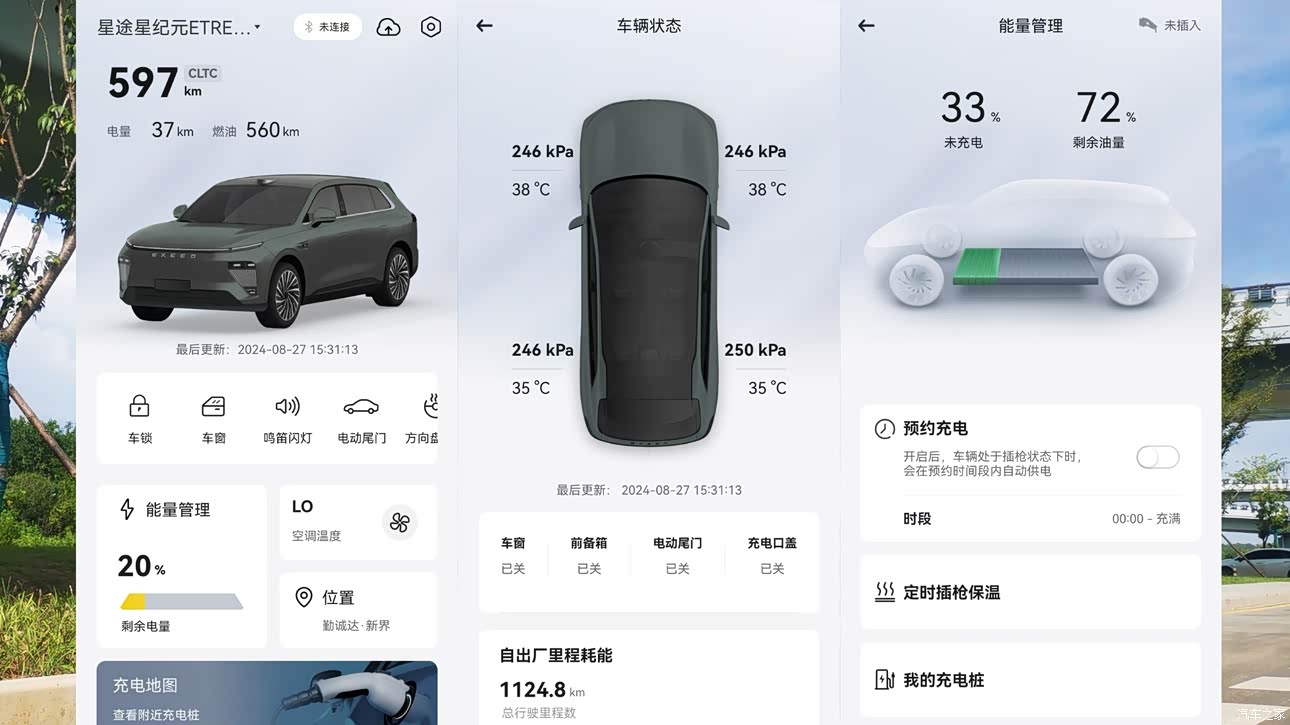Click the air conditioner fan icon
Screen dimensions: 1290x725
400,522
